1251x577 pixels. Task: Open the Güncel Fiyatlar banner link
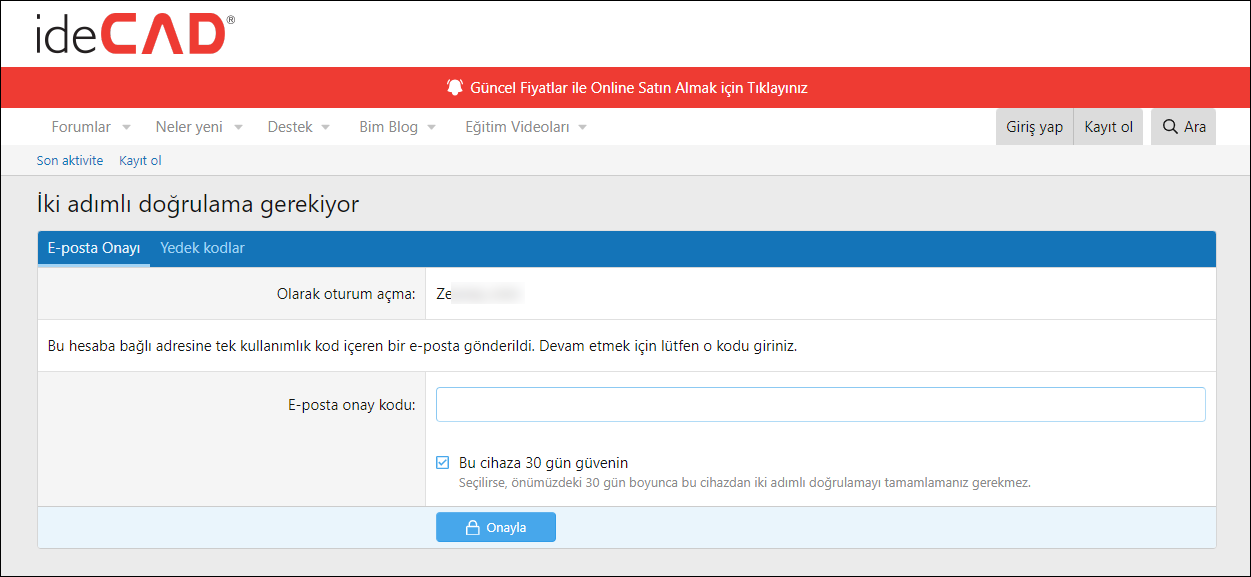[639, 88]
